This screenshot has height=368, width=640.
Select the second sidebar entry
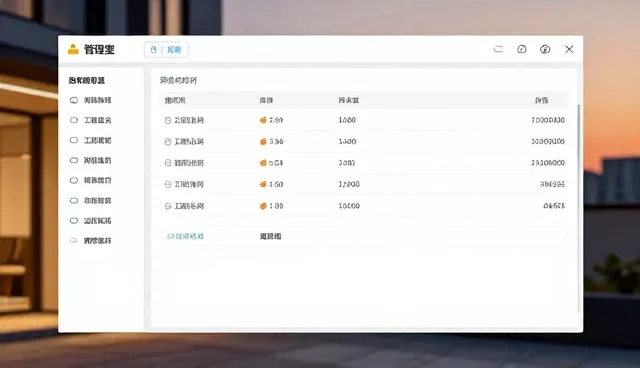coord(91,120)
